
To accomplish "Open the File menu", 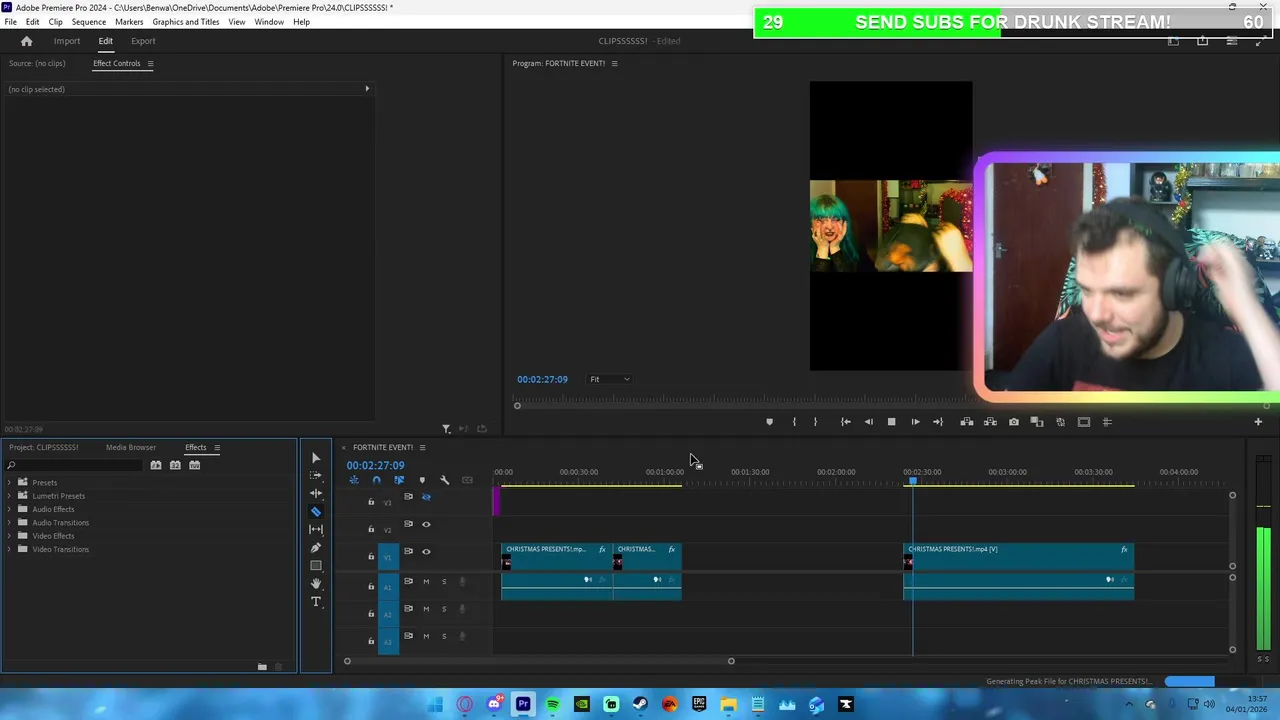I will [x=10, y=22].
